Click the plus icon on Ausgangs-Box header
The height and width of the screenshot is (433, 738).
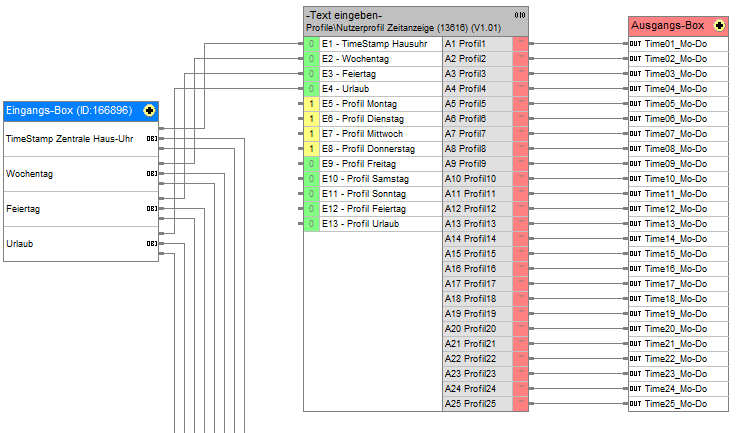tap(719, 26)
